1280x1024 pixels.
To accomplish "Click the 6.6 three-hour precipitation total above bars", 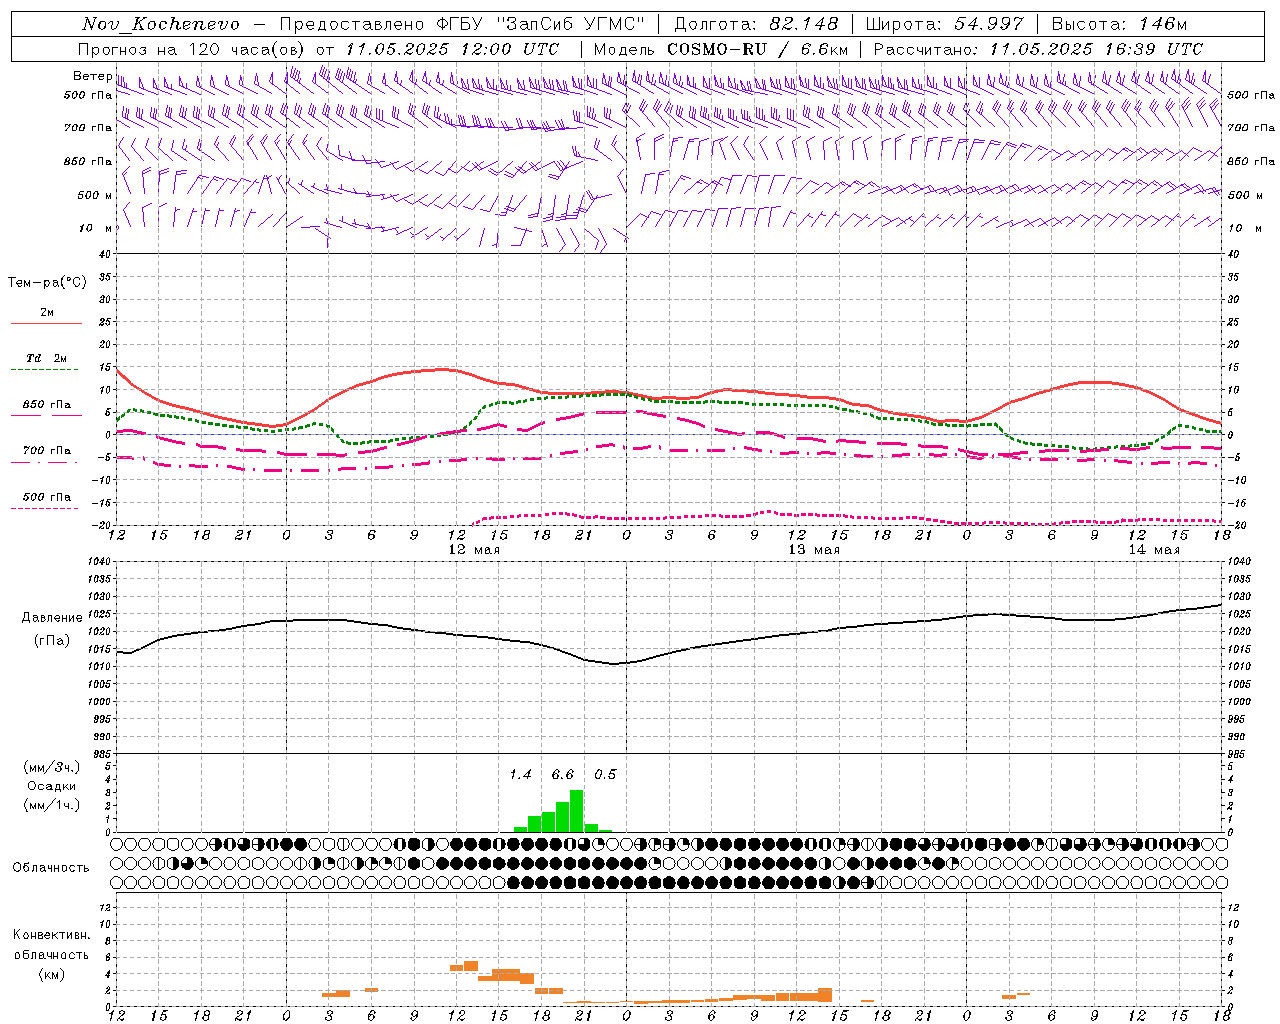I will [x=563, y=775].
